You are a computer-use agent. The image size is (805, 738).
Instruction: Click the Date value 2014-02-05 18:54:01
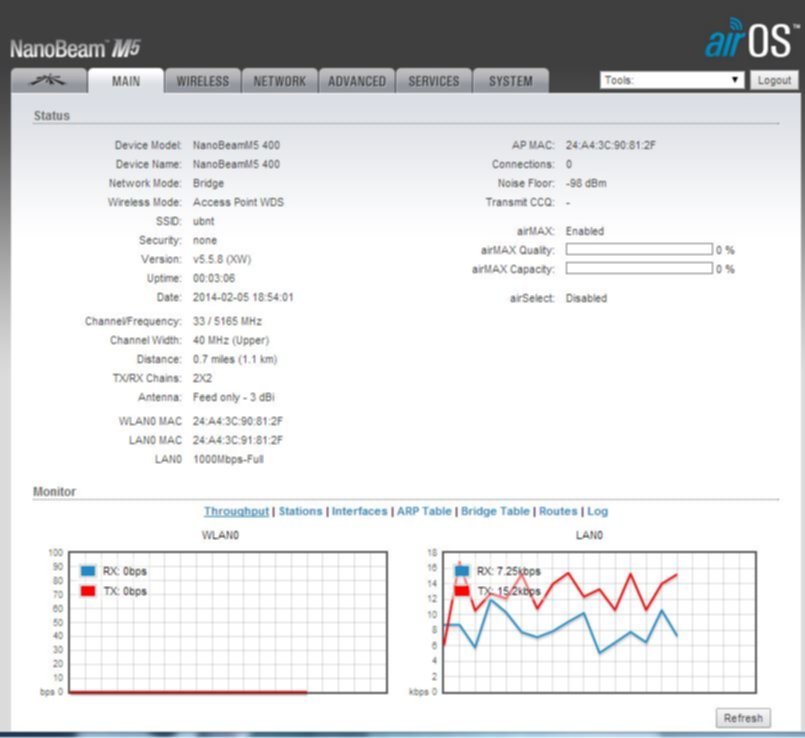[243, 297]
